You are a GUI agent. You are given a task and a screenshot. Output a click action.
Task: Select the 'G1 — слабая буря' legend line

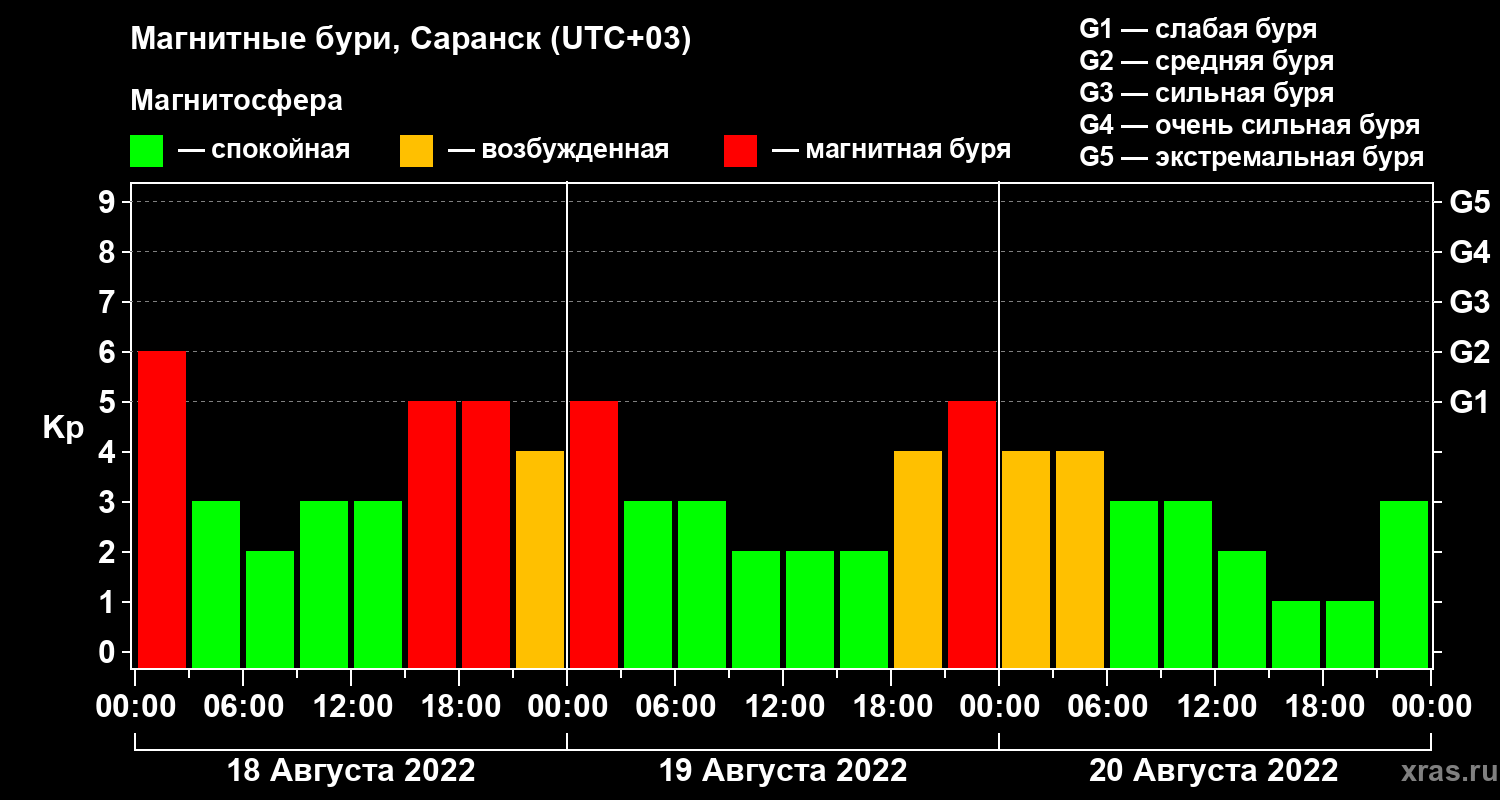[1198, 29]
